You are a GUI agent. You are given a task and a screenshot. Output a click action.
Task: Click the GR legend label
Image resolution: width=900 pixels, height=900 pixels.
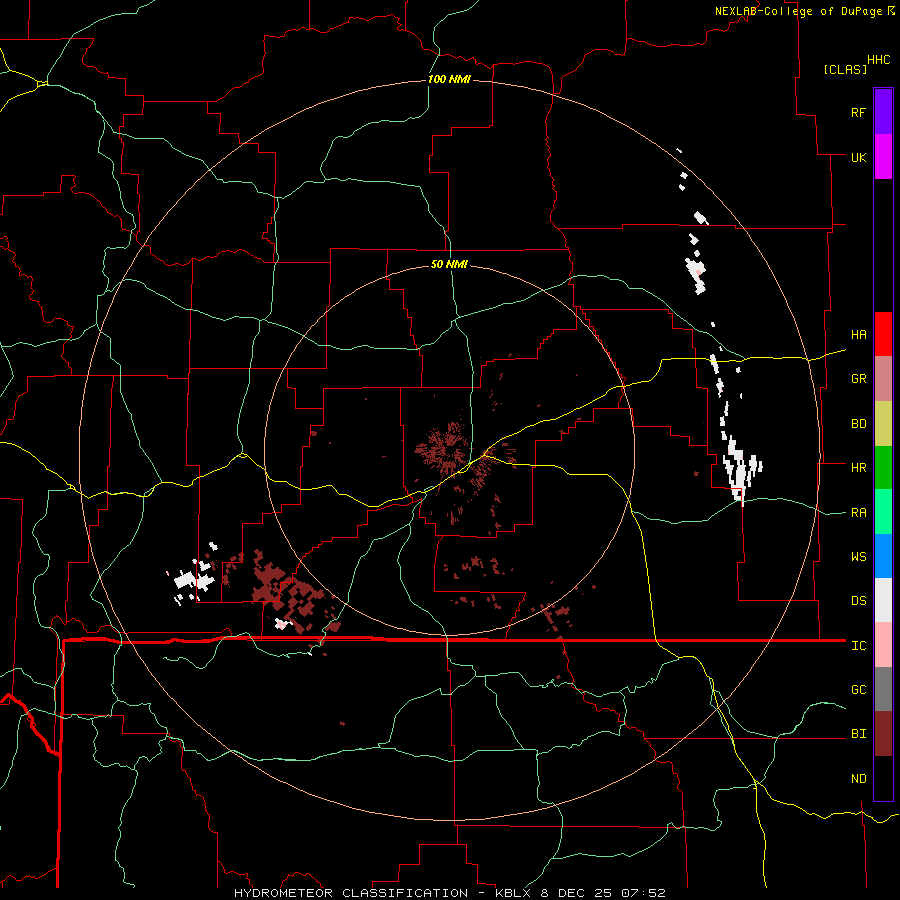click(858, 379)
